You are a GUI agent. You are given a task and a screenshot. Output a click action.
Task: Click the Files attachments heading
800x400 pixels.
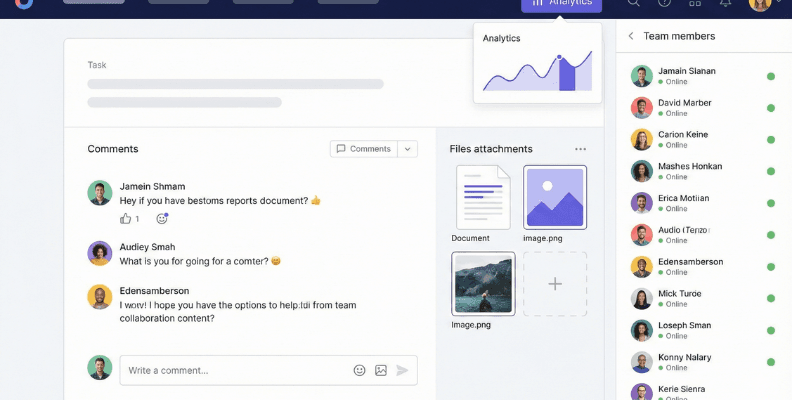pyautogui.click(x=491, y=149)
